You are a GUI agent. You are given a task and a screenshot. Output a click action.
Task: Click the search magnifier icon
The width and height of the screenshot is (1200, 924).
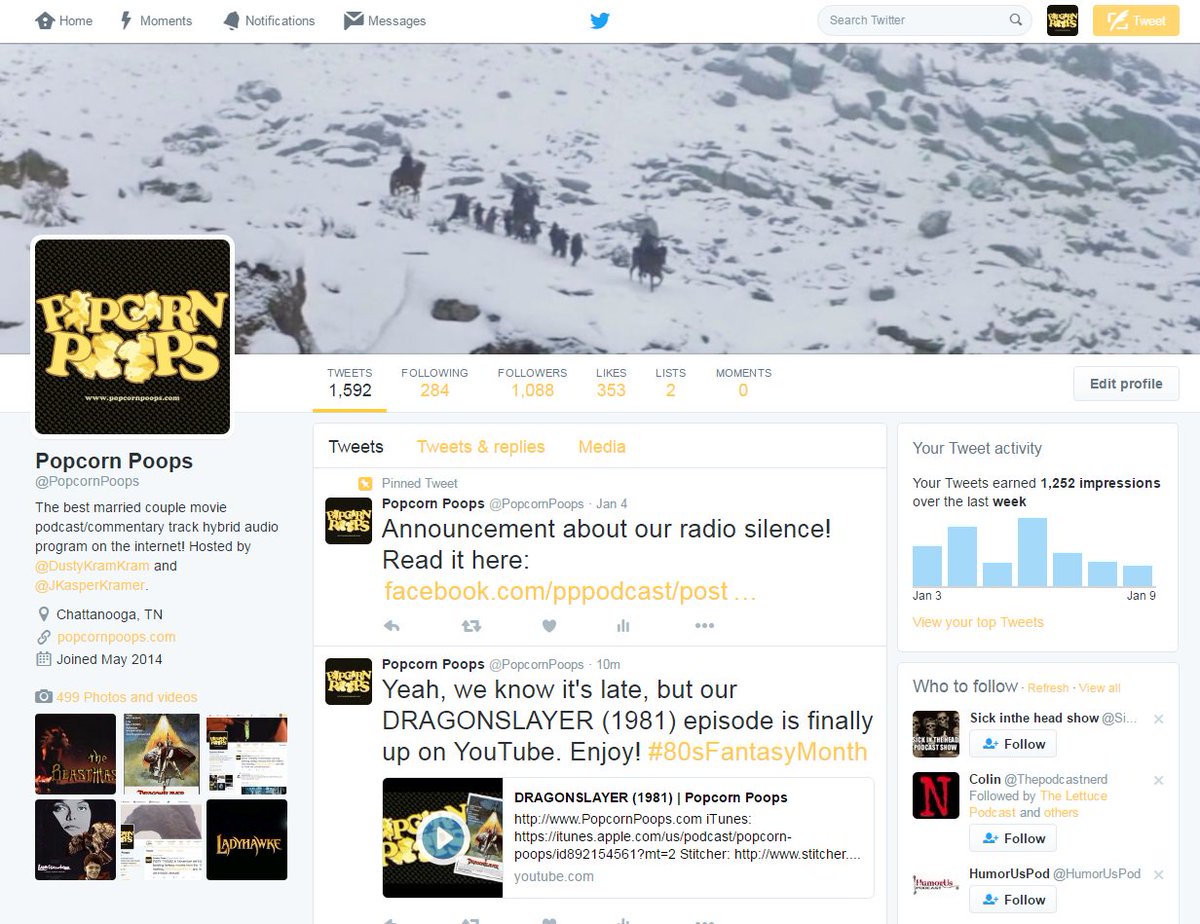pos(1016,20)
